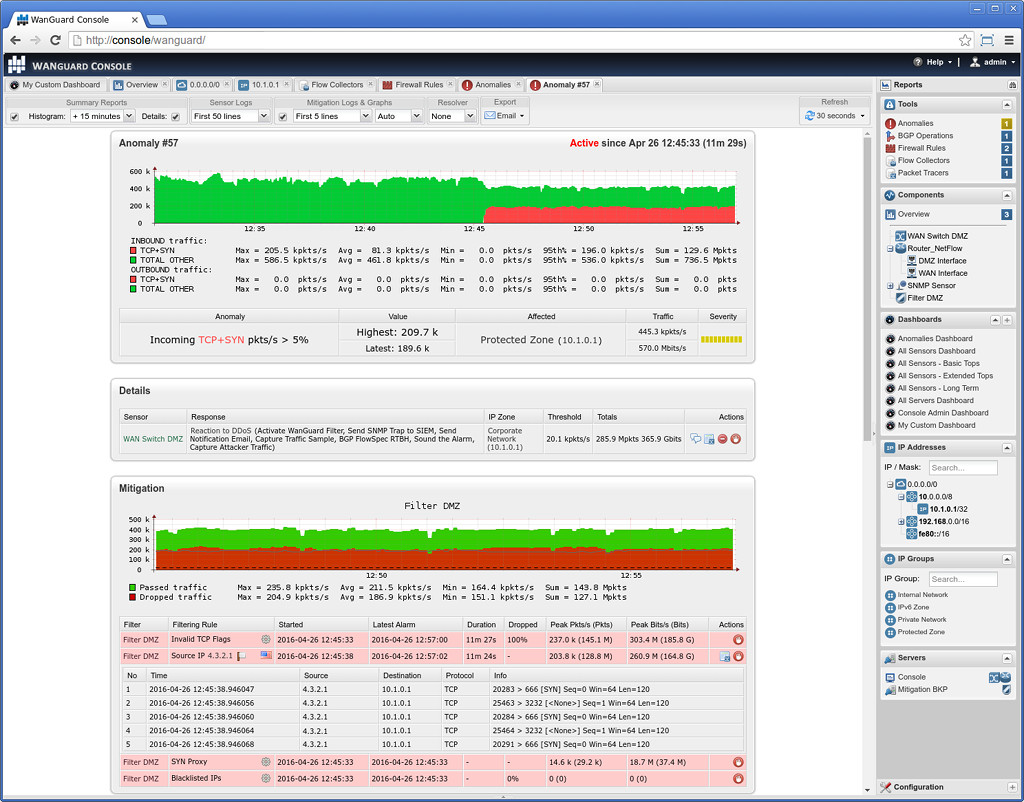This screenshot has width=1024, height=802.
Task: Close the Anomaly #57 tab
Action: pos(596,85)
